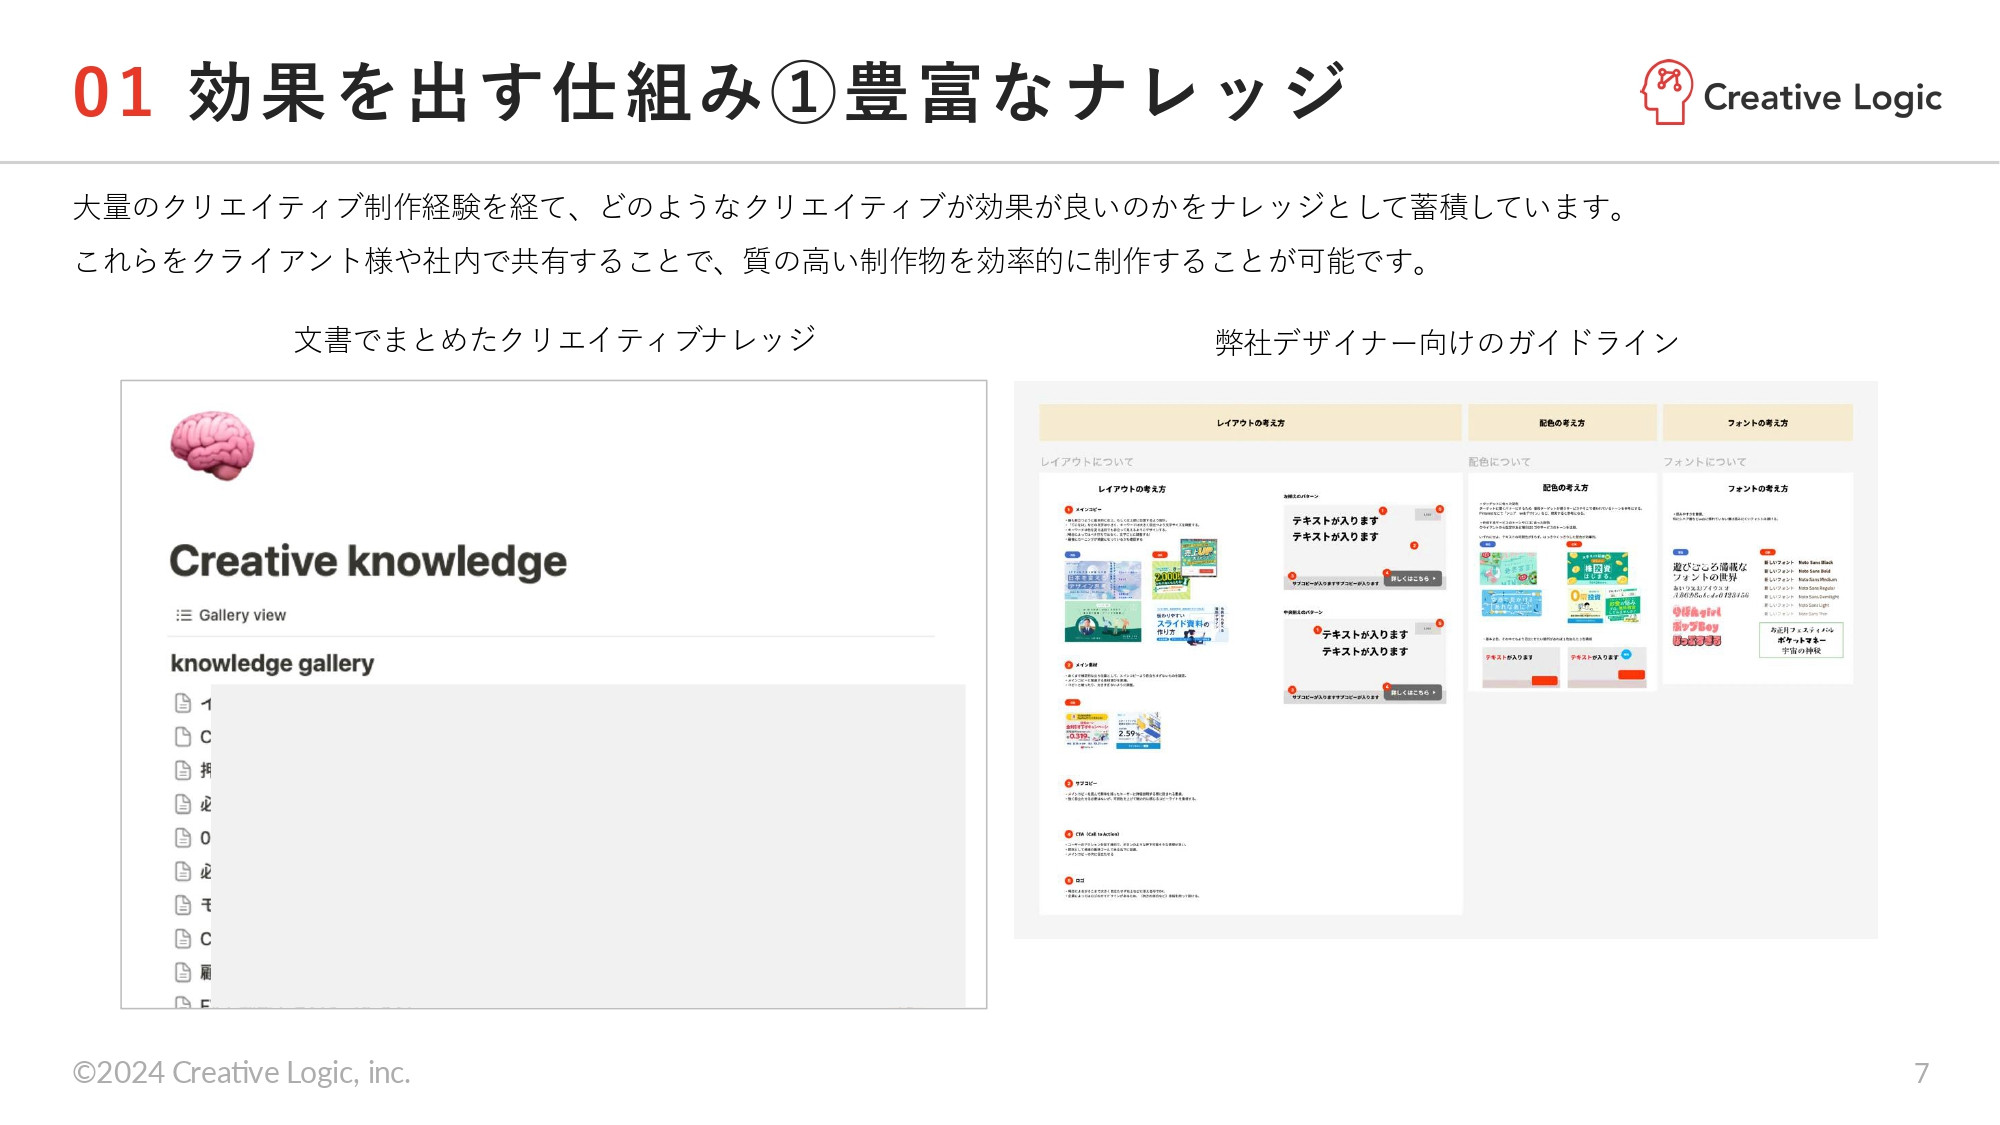Switch to the 配色の考え方 tab
The height and width of the screenshot is (1125, 2000).
pyautogui.click(x=1562, y=423)
